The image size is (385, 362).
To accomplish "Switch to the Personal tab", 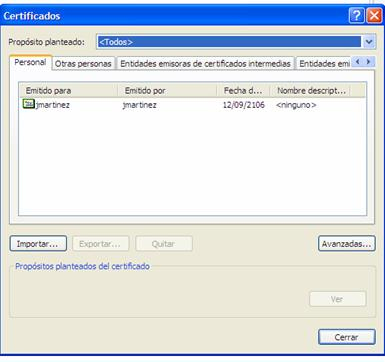I will pyautogui.click(x=30, y=62).
